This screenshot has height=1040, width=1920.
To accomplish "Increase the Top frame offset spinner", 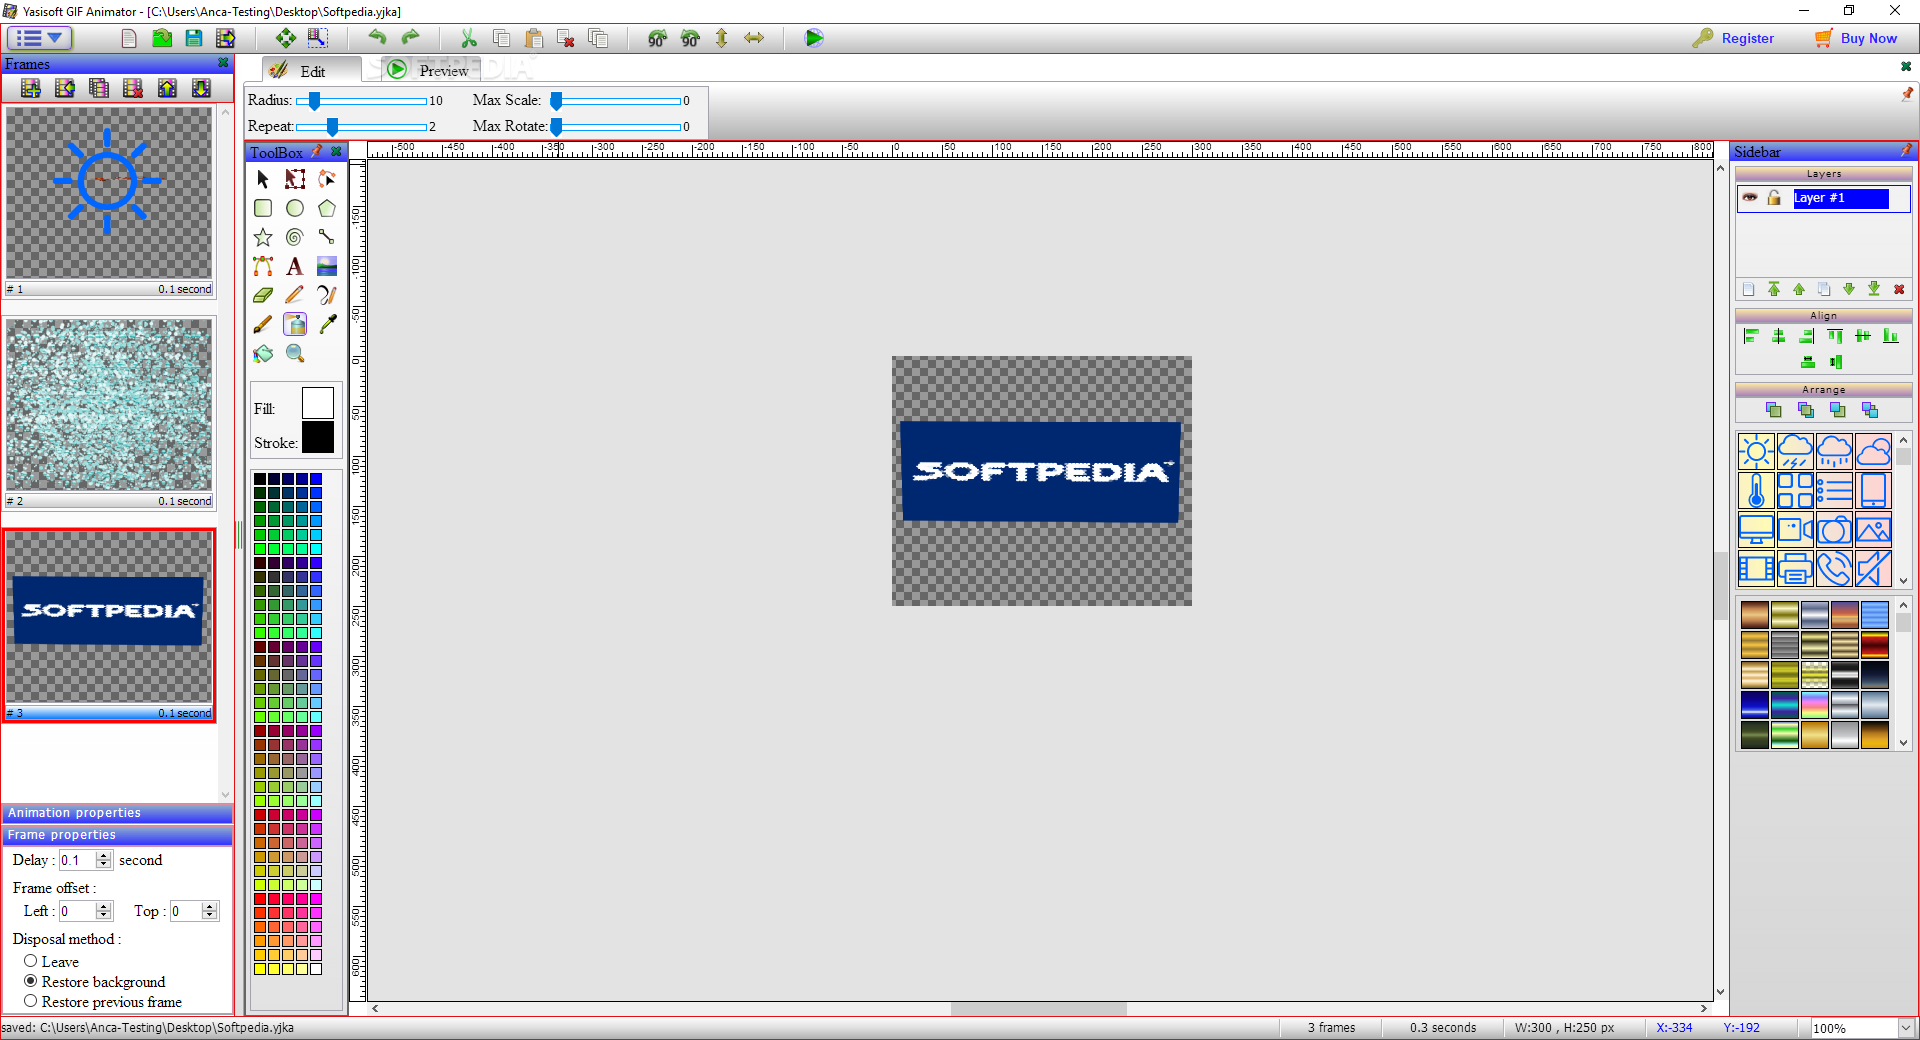I will coord(209,907).
